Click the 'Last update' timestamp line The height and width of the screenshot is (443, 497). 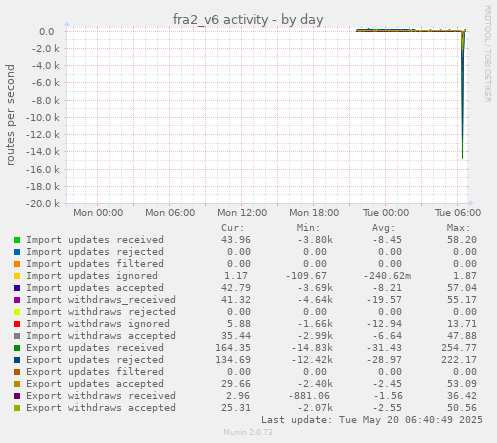click(x=372, y=420)
